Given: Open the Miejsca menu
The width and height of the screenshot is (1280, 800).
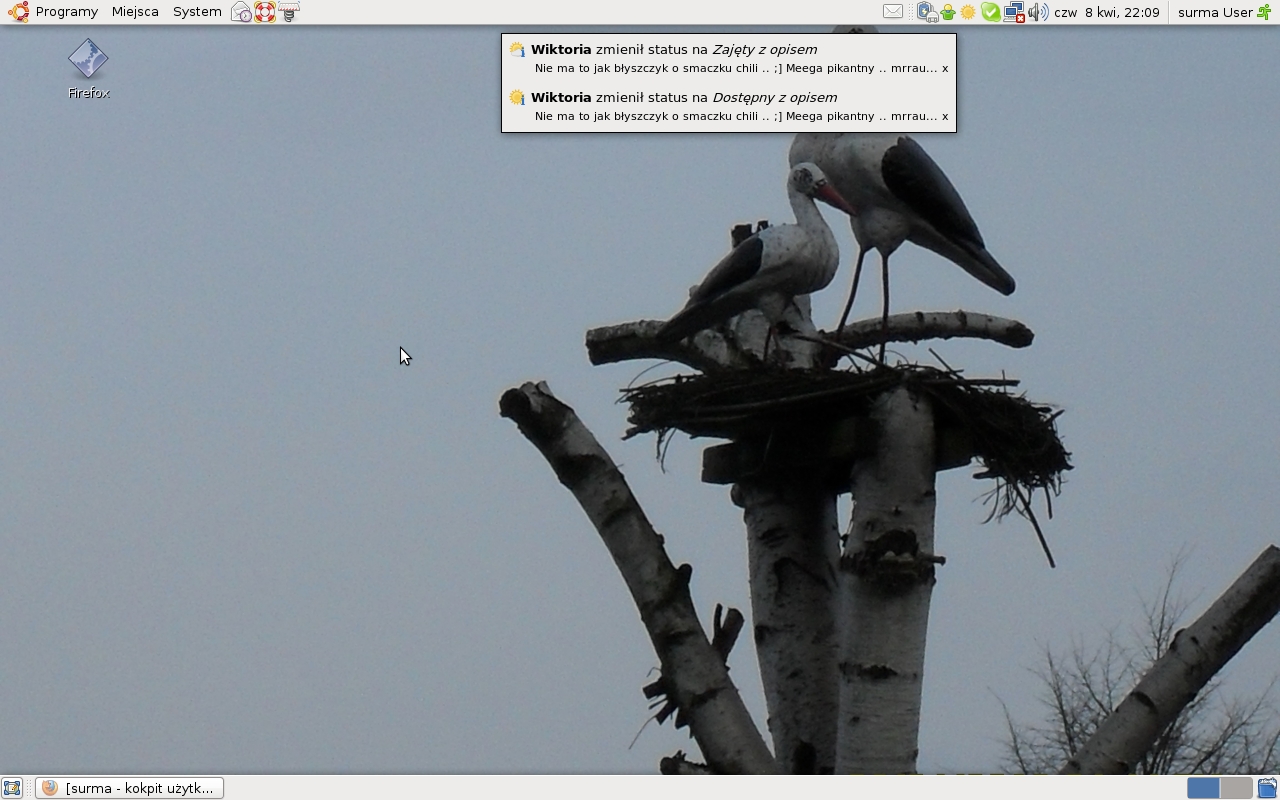Looking at the screenshot, I should (135, 12).
